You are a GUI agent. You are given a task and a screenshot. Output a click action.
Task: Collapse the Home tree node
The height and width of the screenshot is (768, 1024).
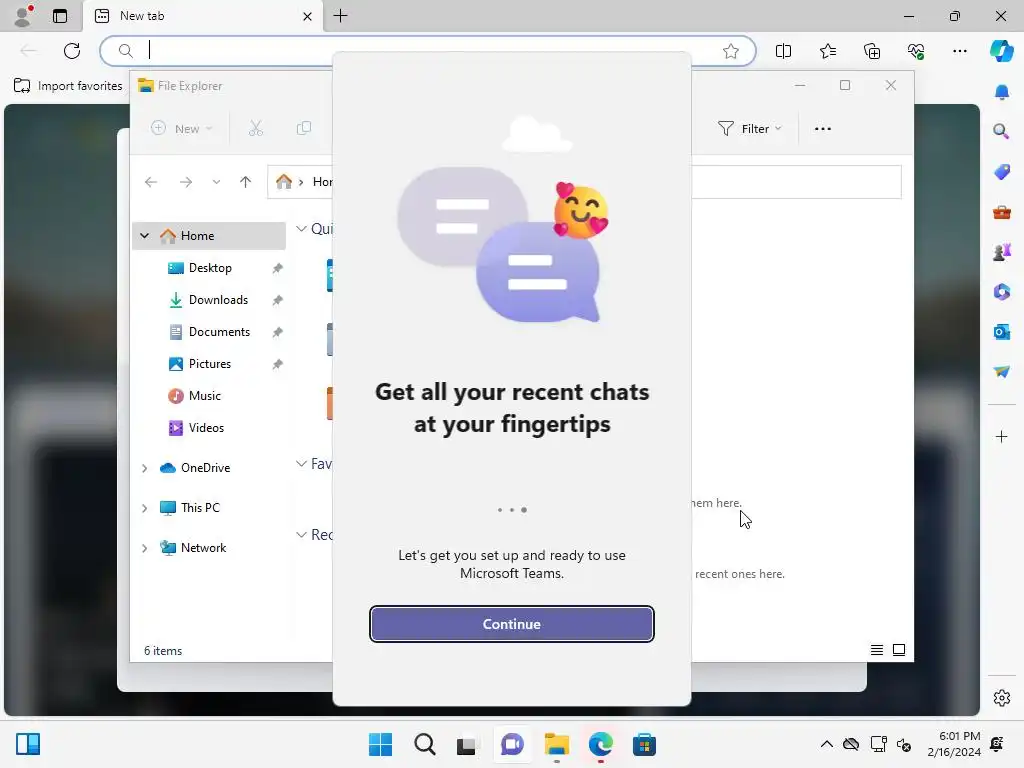click(x=145, y=236)
